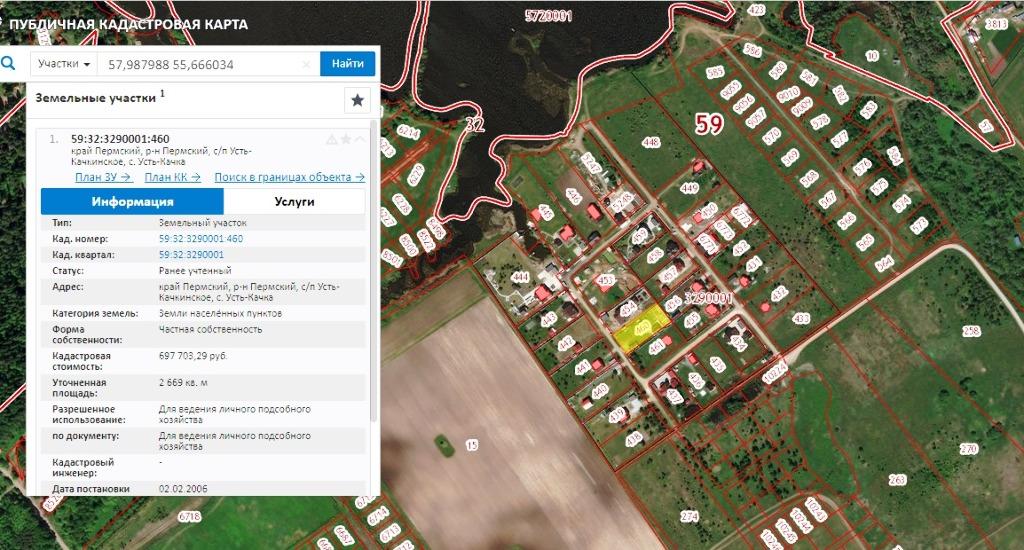The image size is (1024, 550).
Task: Click parcel label 274 on the map
Action: pyautogui.click(x=690, y=516)
